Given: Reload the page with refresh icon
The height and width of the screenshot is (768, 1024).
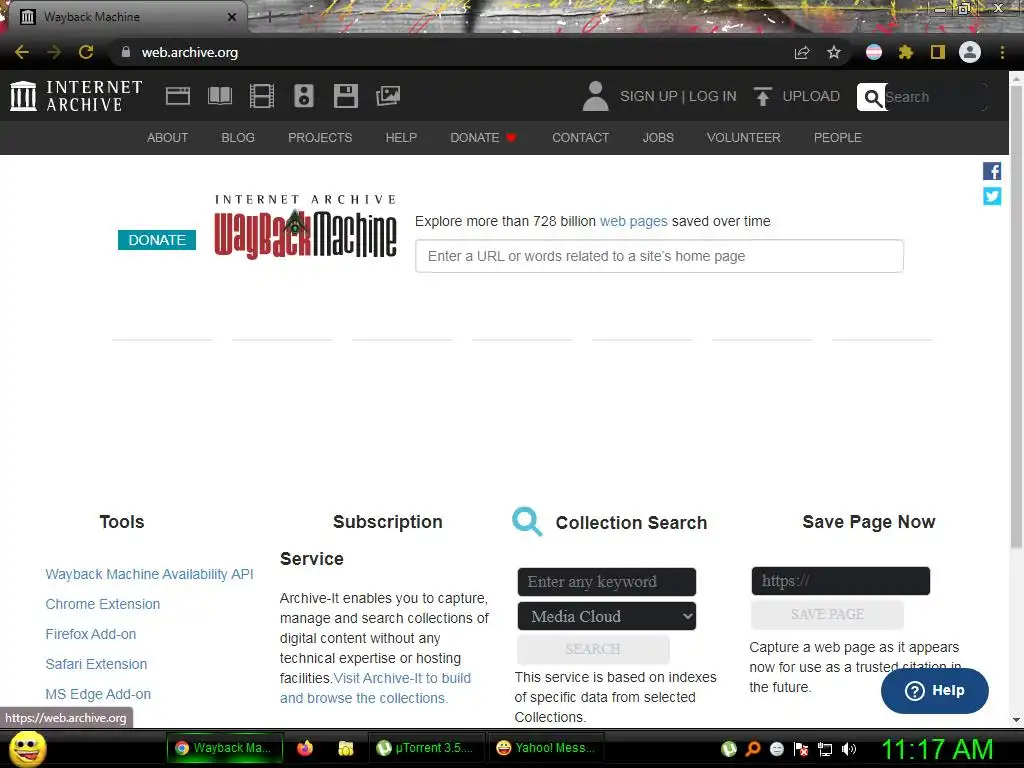Looking at the screenshot, I should pos(86,52).
